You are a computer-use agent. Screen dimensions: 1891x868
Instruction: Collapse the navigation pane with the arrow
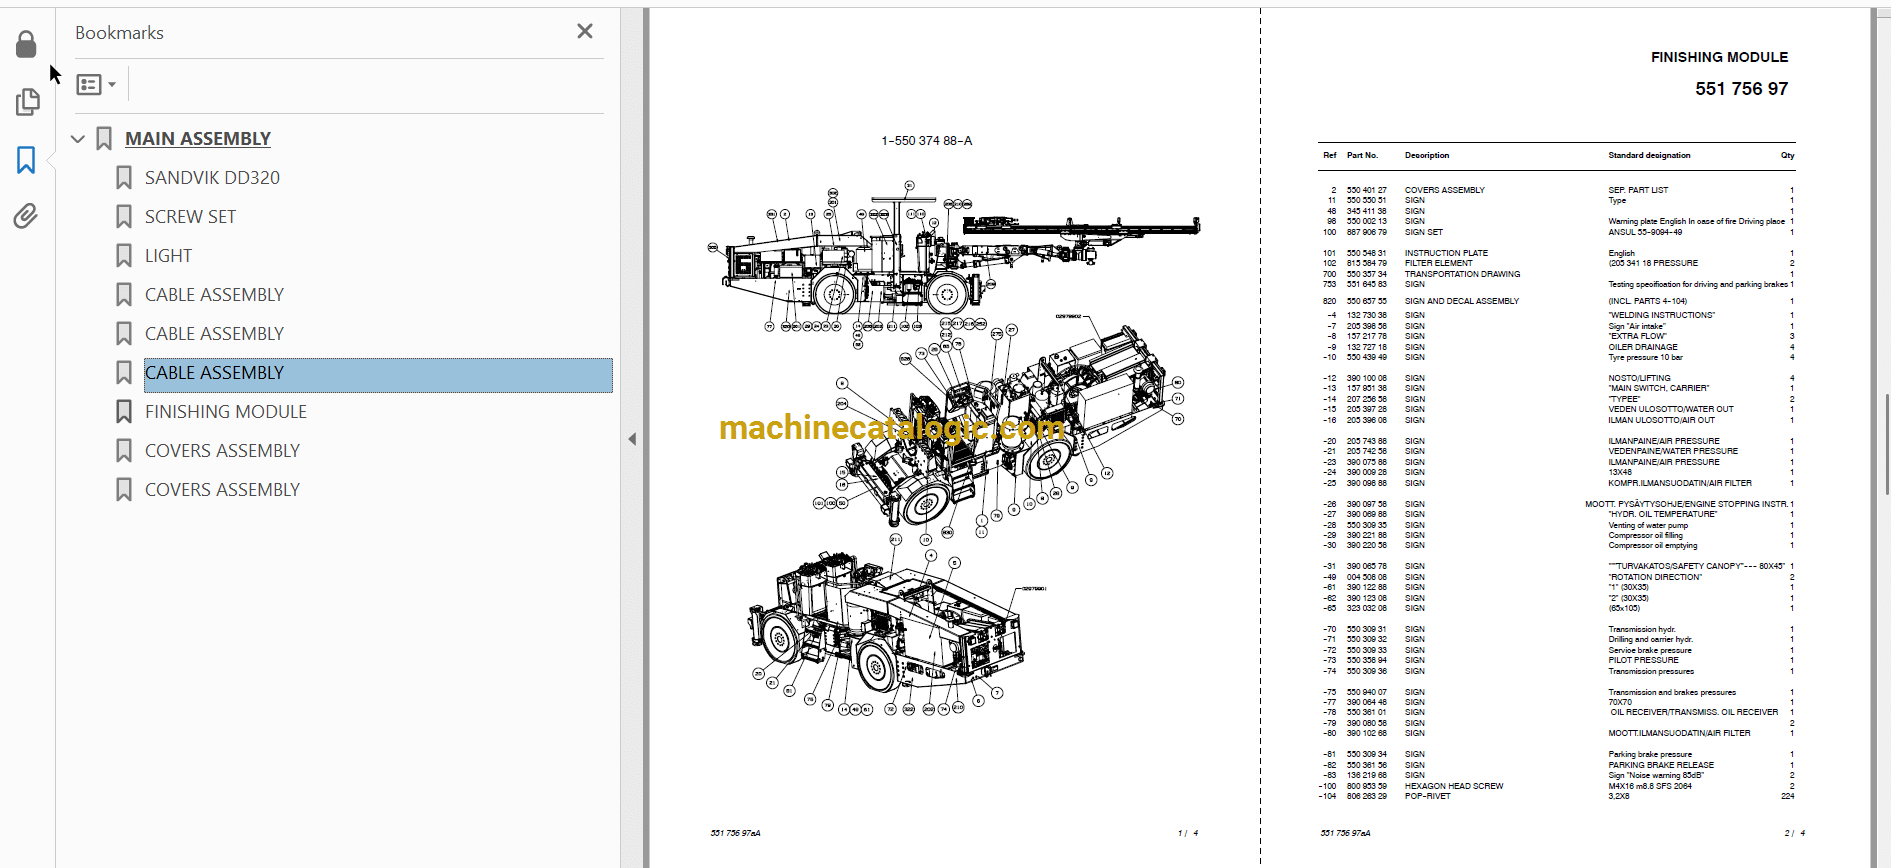(x=632, y=439)
